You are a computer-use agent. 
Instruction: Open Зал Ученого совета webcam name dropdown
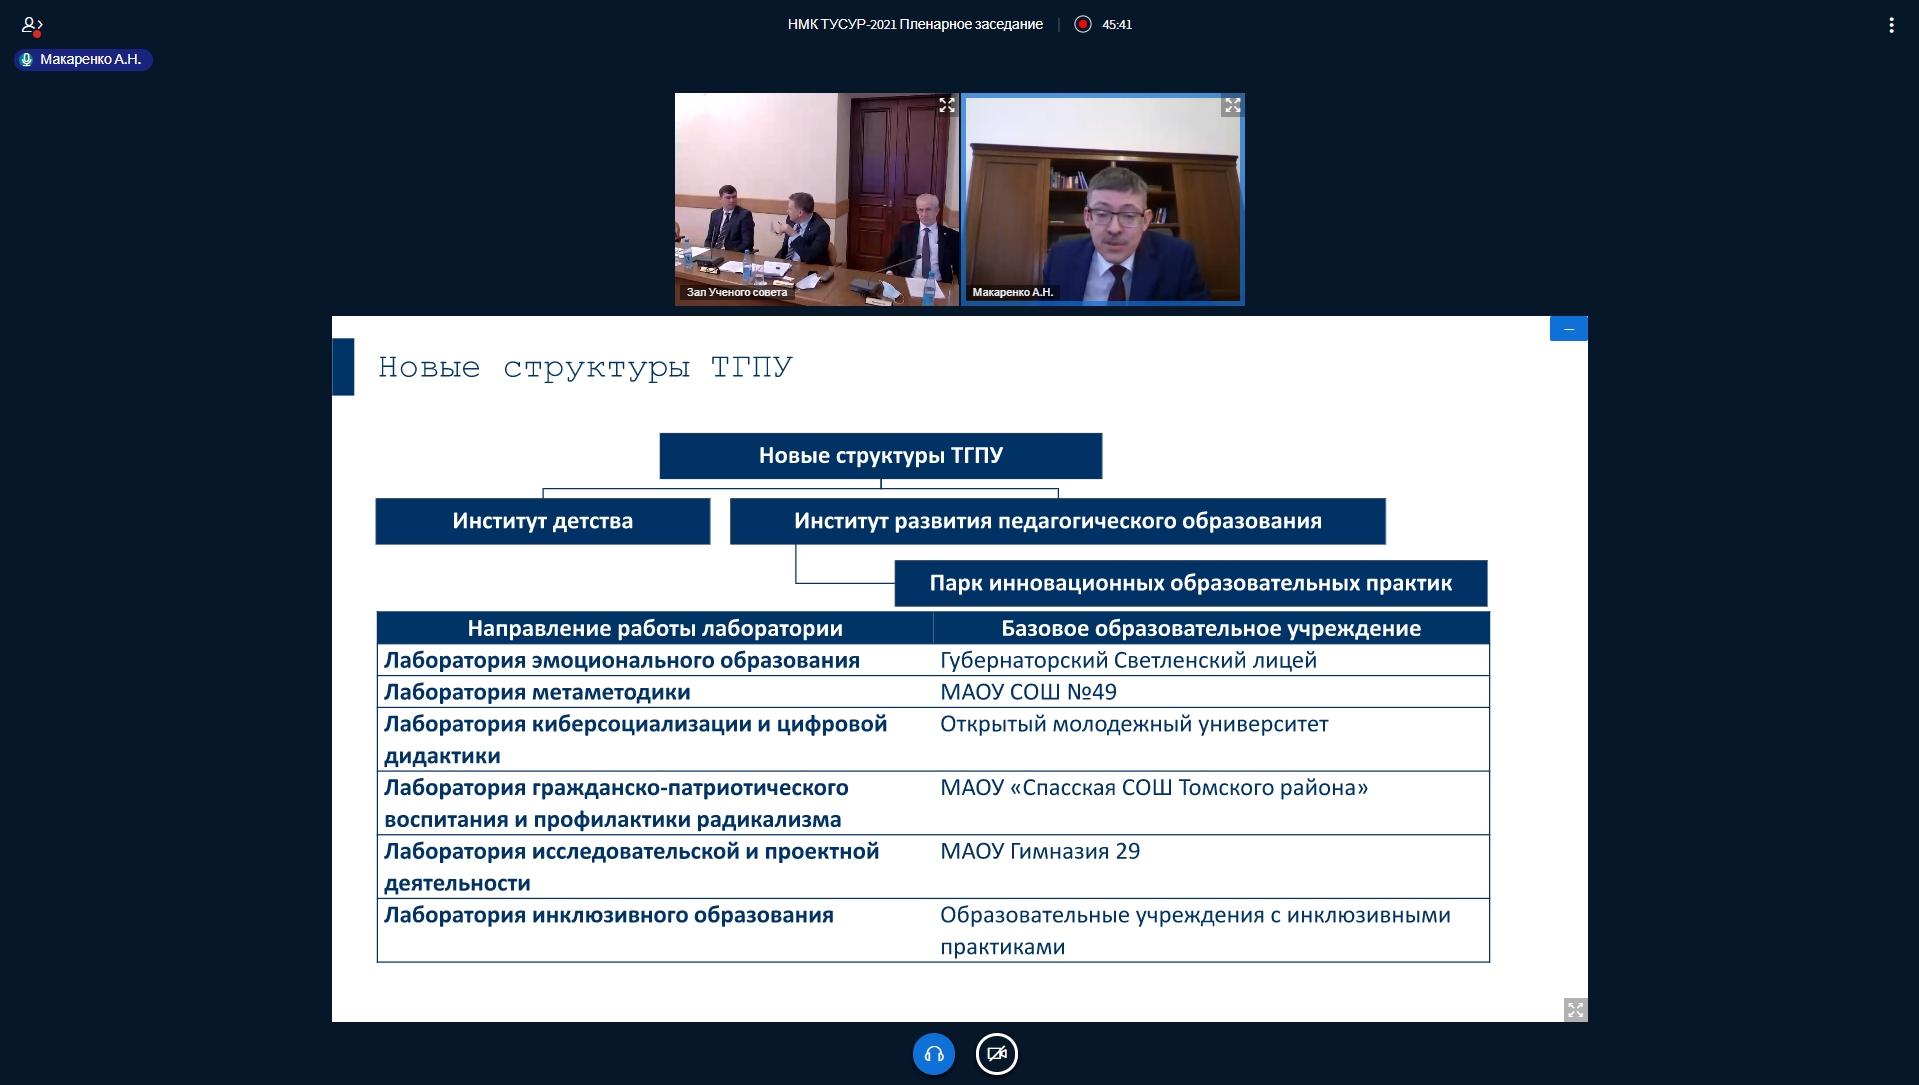(736, 292)
